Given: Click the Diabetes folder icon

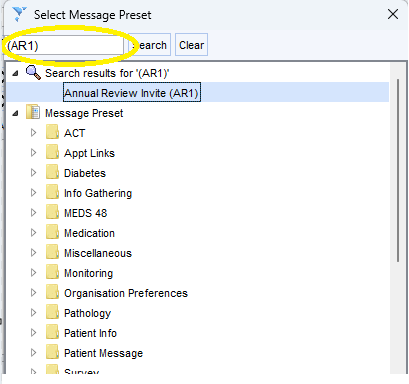Looking at the screenshot, I should pos(53,172).
